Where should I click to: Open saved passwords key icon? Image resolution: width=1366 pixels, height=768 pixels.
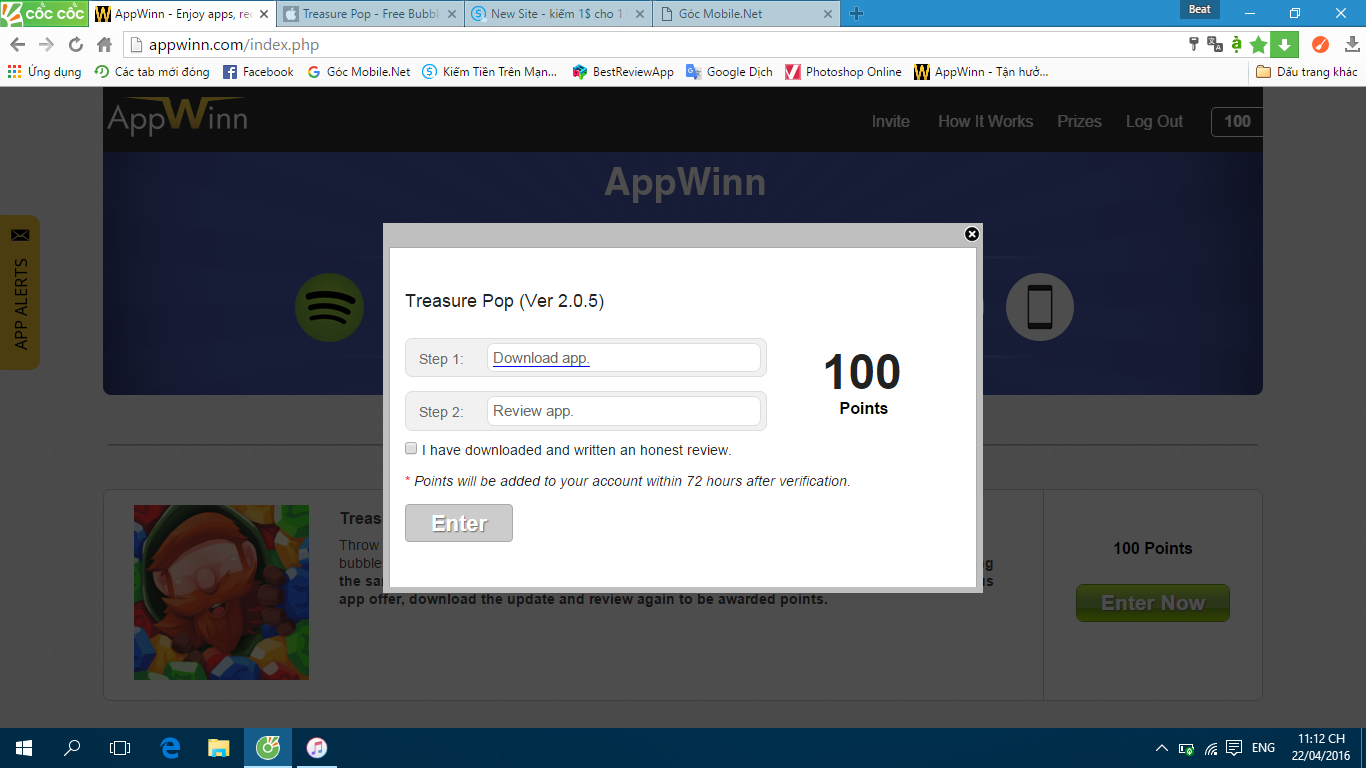pos(1193,44)
